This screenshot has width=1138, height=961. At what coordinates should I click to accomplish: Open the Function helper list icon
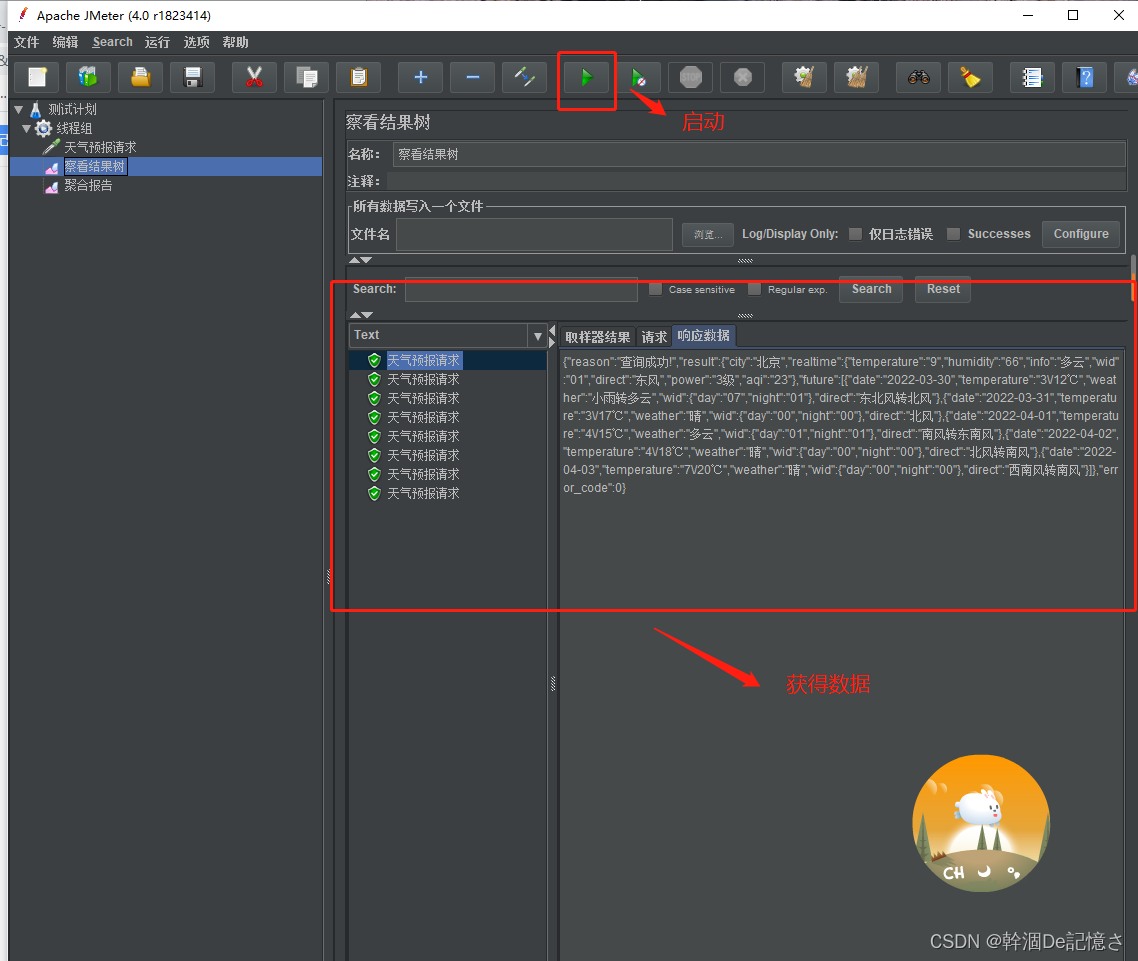pos(1033,77)
